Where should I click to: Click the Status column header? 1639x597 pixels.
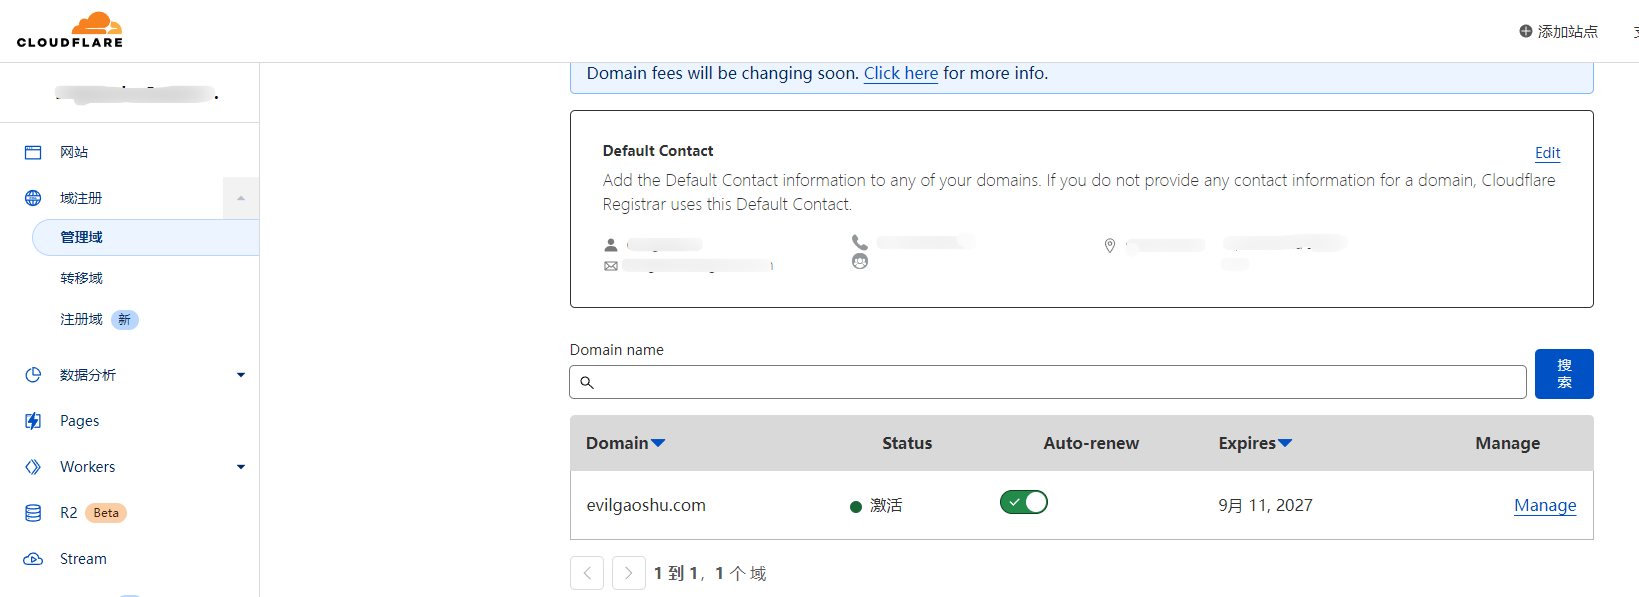click(x=907, y=443)
